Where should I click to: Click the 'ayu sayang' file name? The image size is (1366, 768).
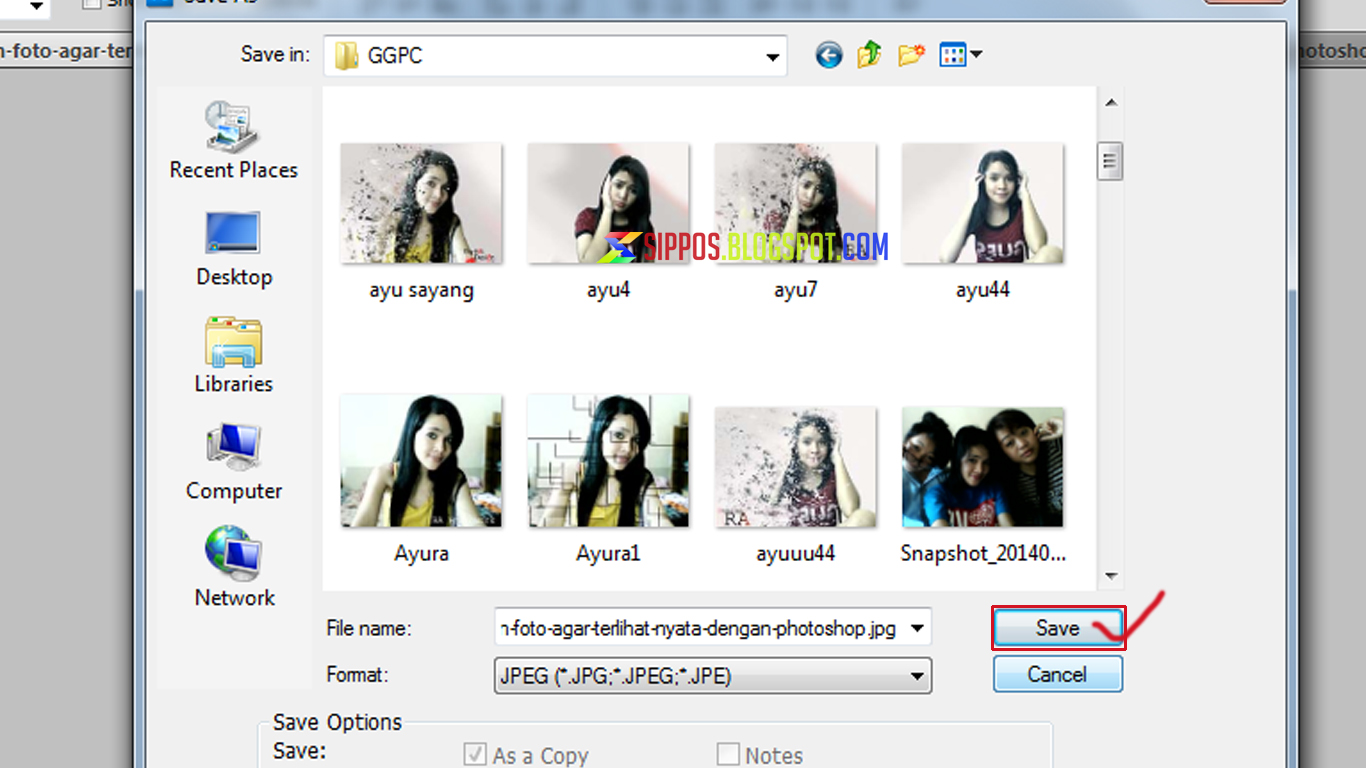421,291
